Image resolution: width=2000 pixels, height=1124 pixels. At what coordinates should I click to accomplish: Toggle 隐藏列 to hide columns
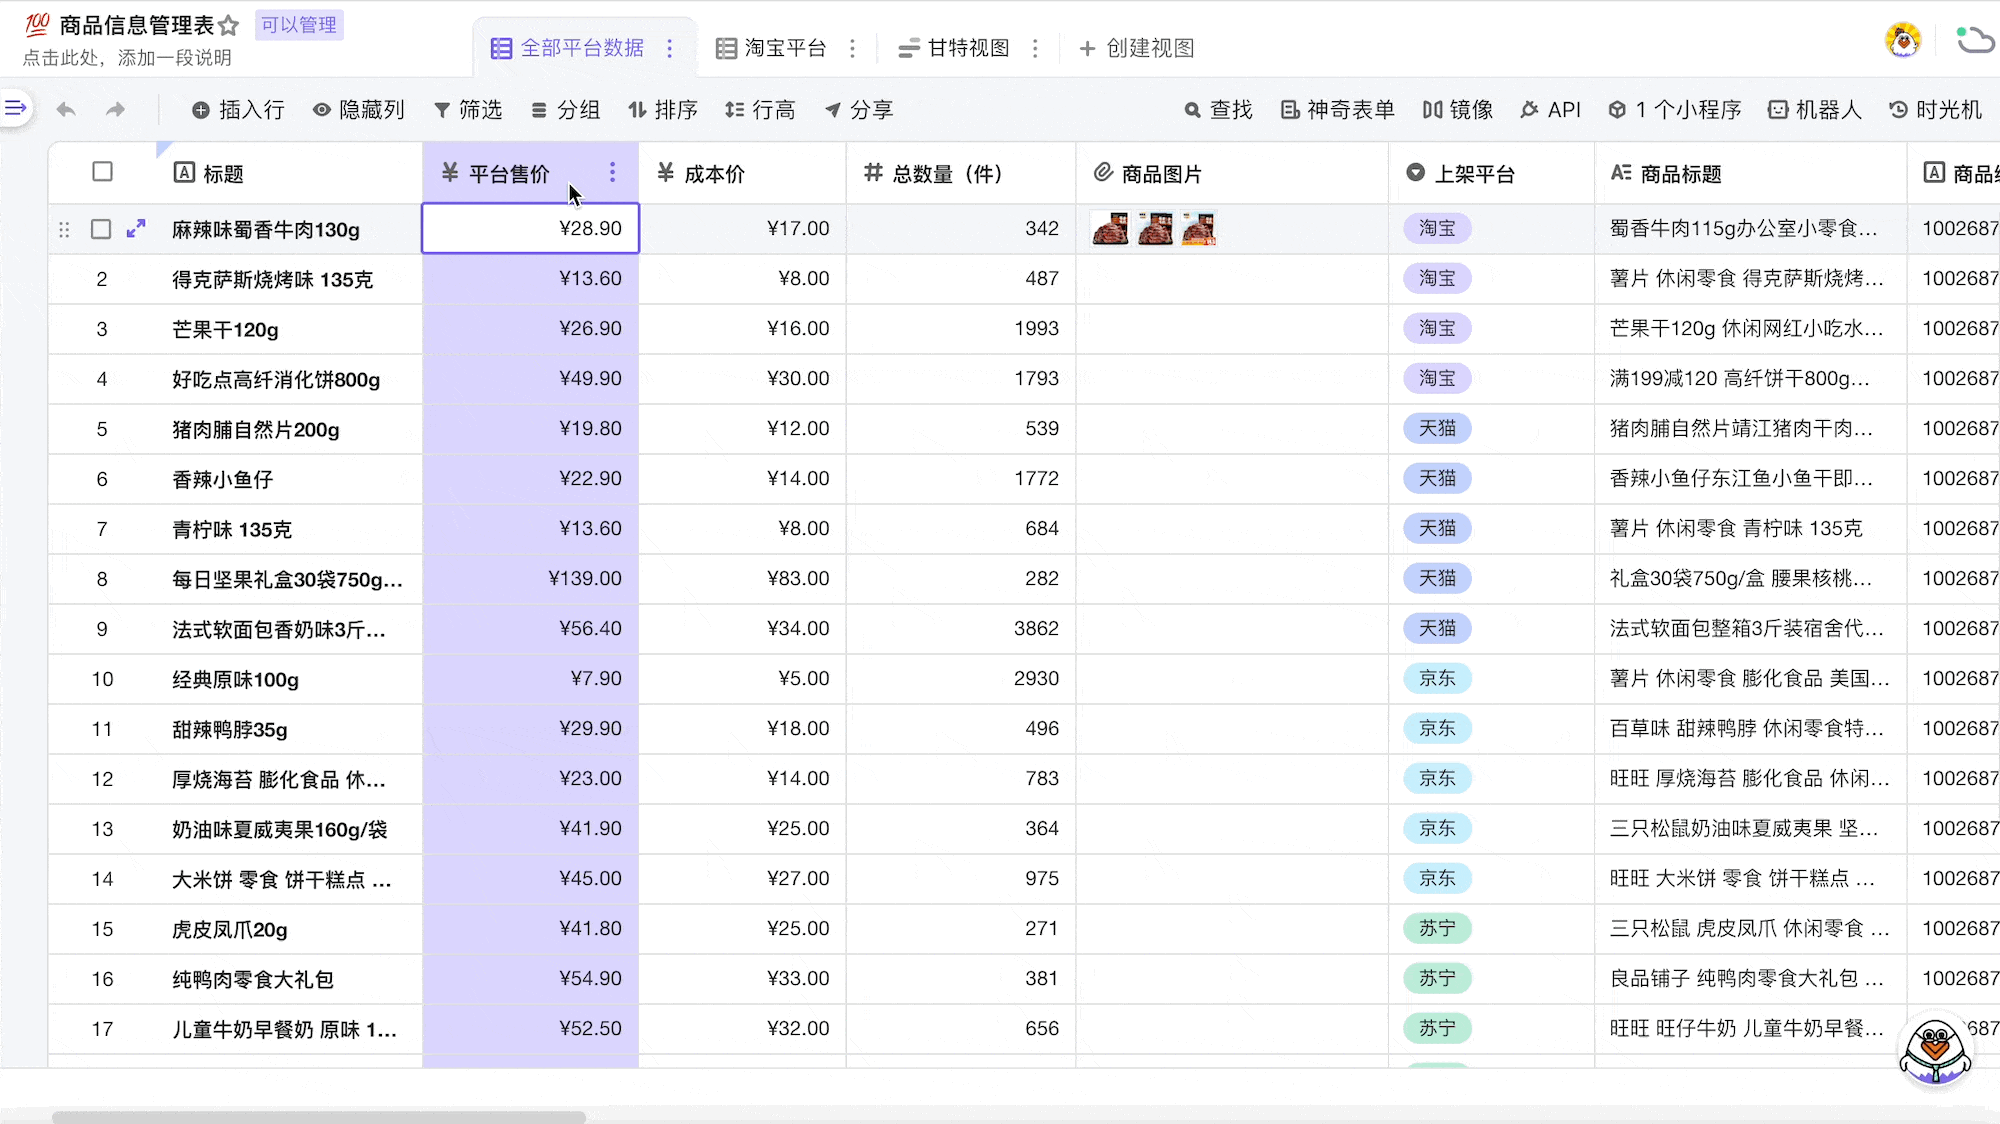click(x=358, y=110)
